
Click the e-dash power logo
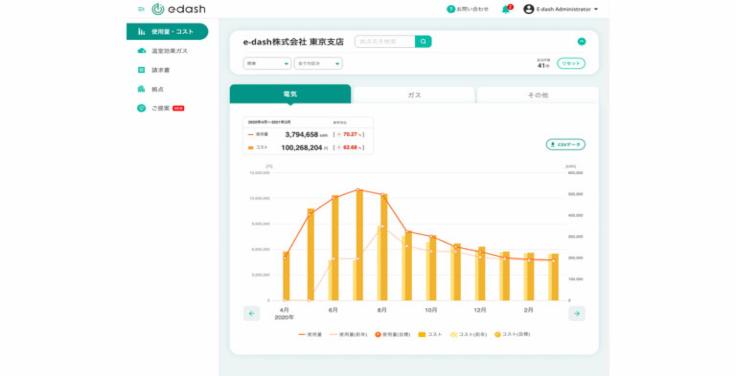[x=158, y=9]
